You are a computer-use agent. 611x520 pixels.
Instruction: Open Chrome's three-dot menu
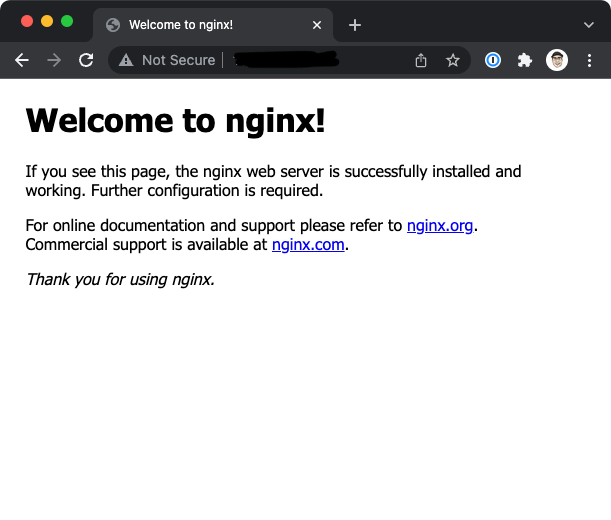[x=589, y=60]
